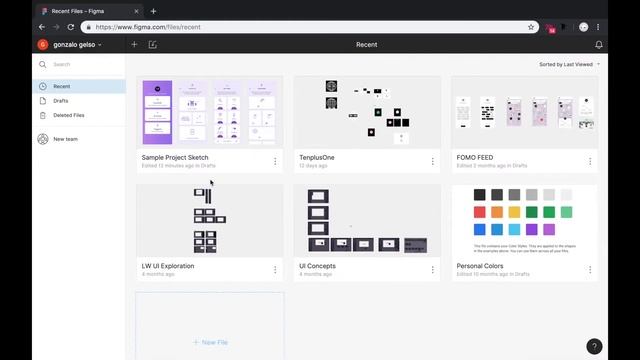Open the Chrome profile avatar
This screenshot has height=360, width=640.
(x=584, y=27)
